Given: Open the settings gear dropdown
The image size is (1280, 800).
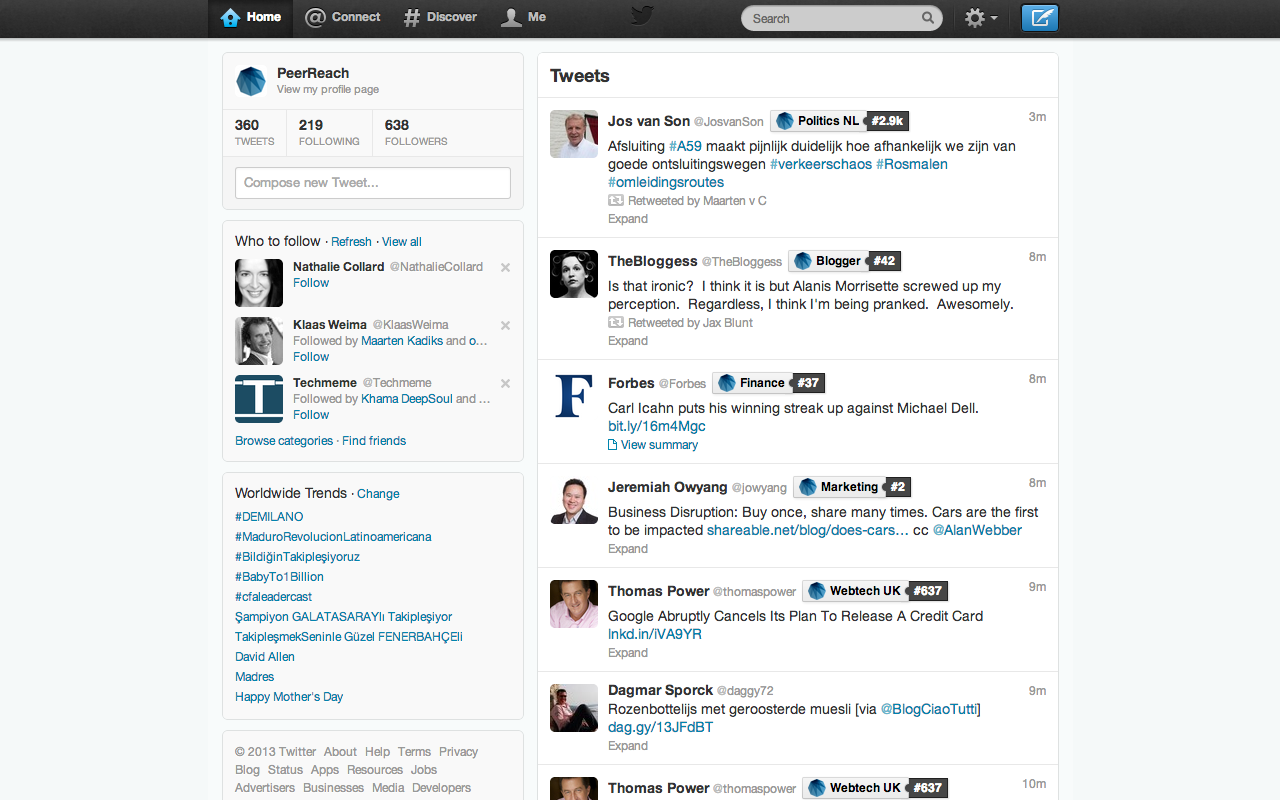Looking at the screenshot, I should [x=980, y=18].
